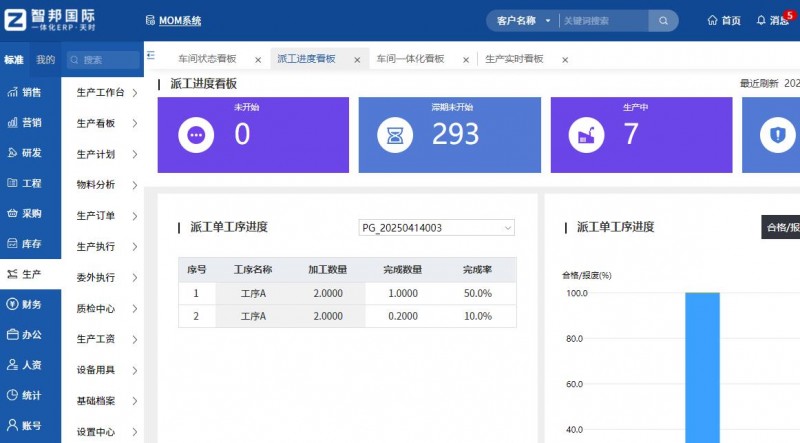Click the blue bar in the chart

[x=702, y=367]
